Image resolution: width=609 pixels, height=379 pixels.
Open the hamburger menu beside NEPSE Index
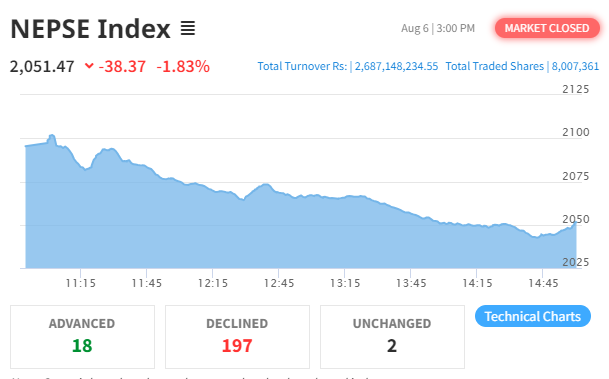(188, 28)
